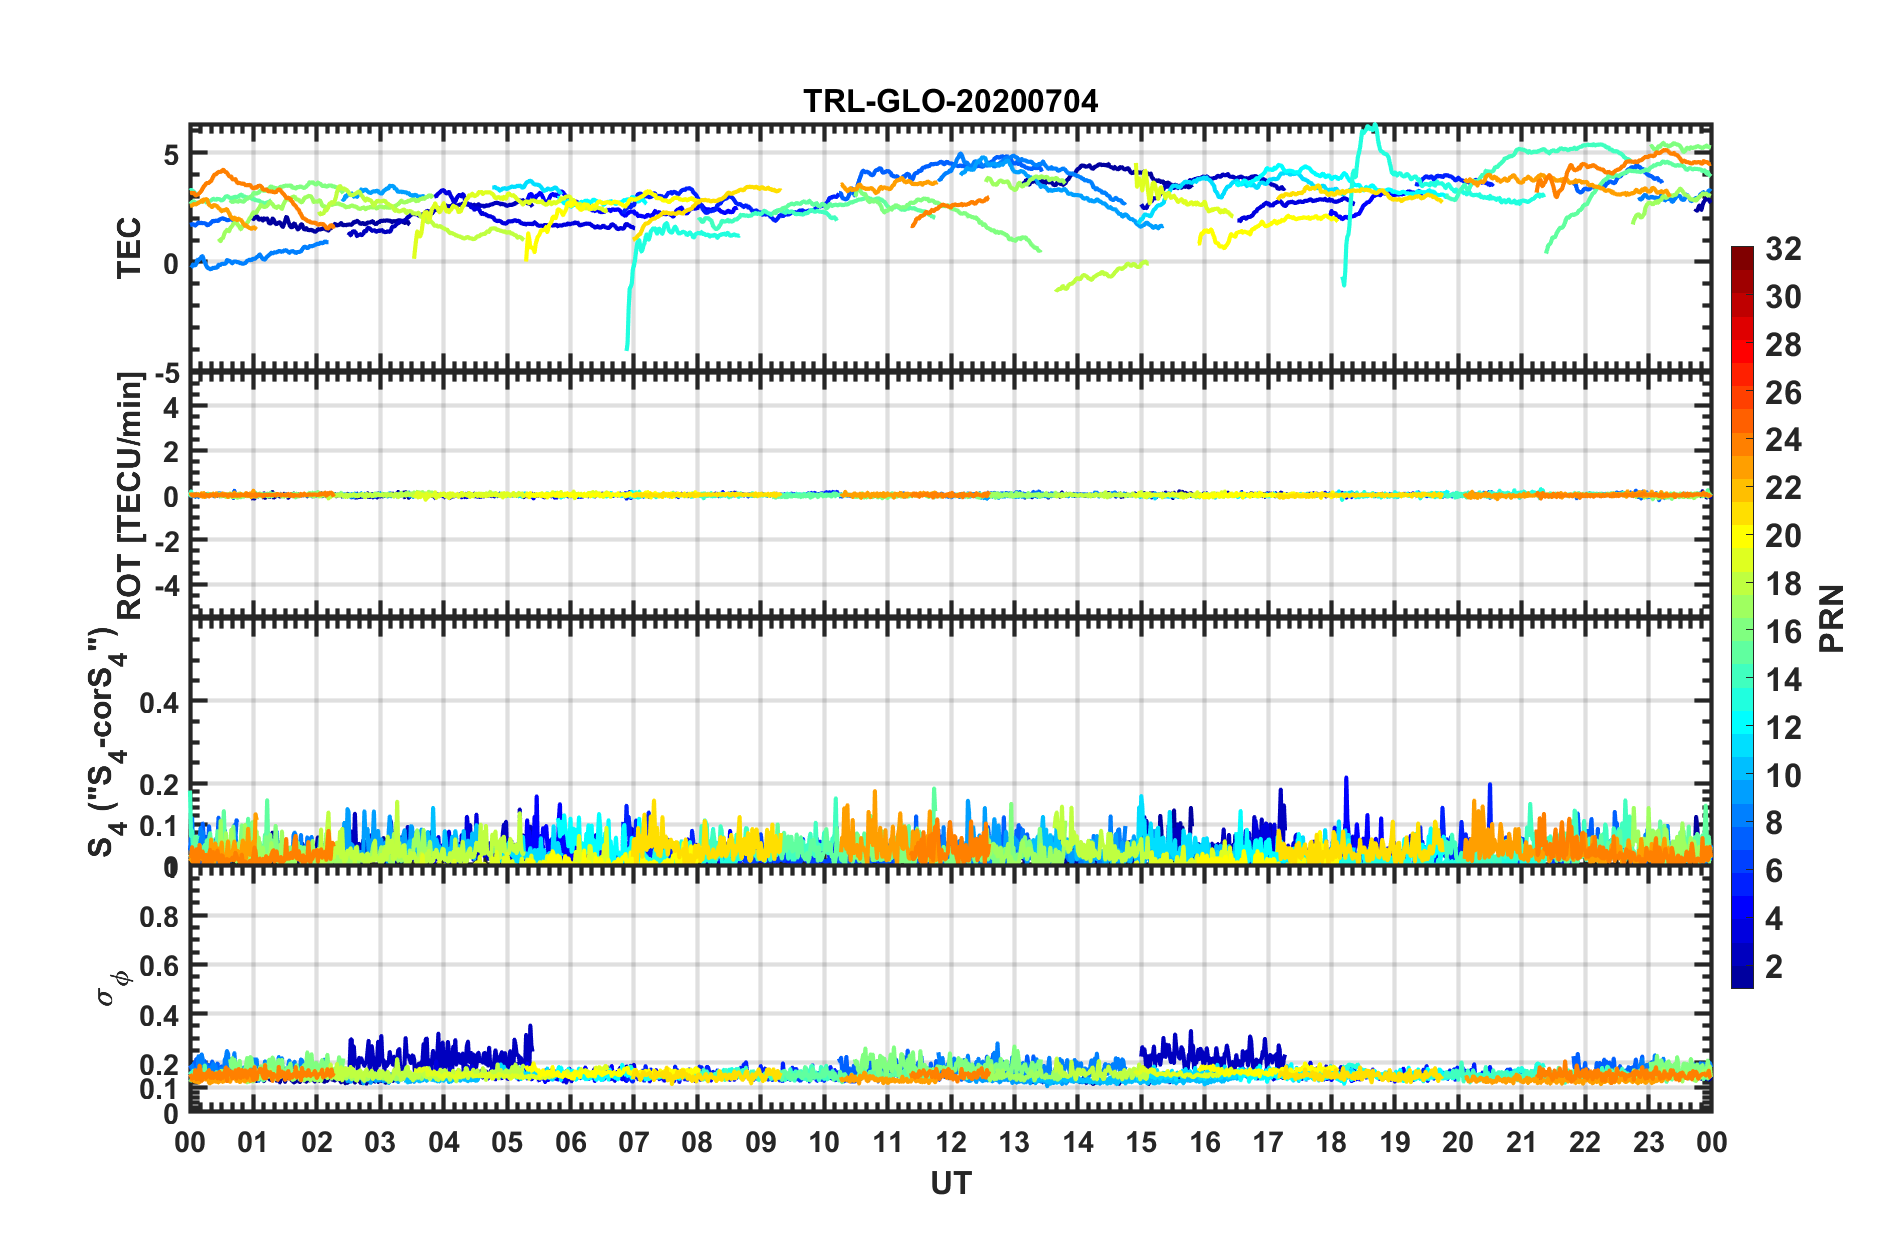Select UT axis tick label 23
The height and width of the screenshot is (1236, 1902).
[1648, 1142]
